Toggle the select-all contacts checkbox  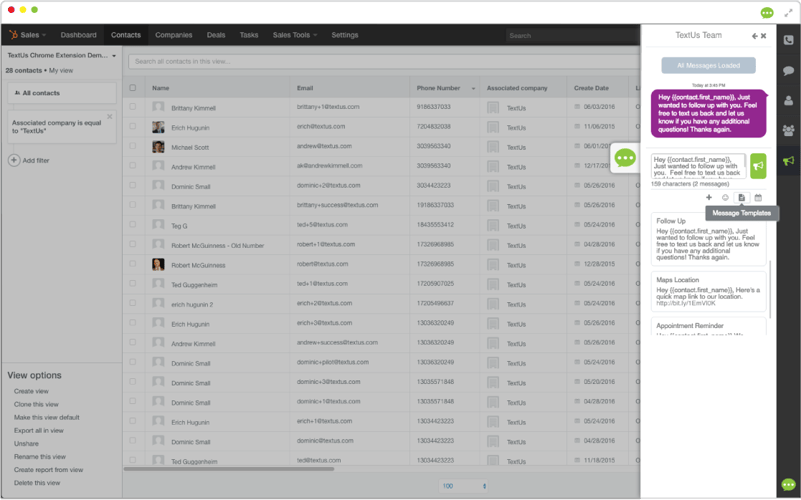click(133, 88)
